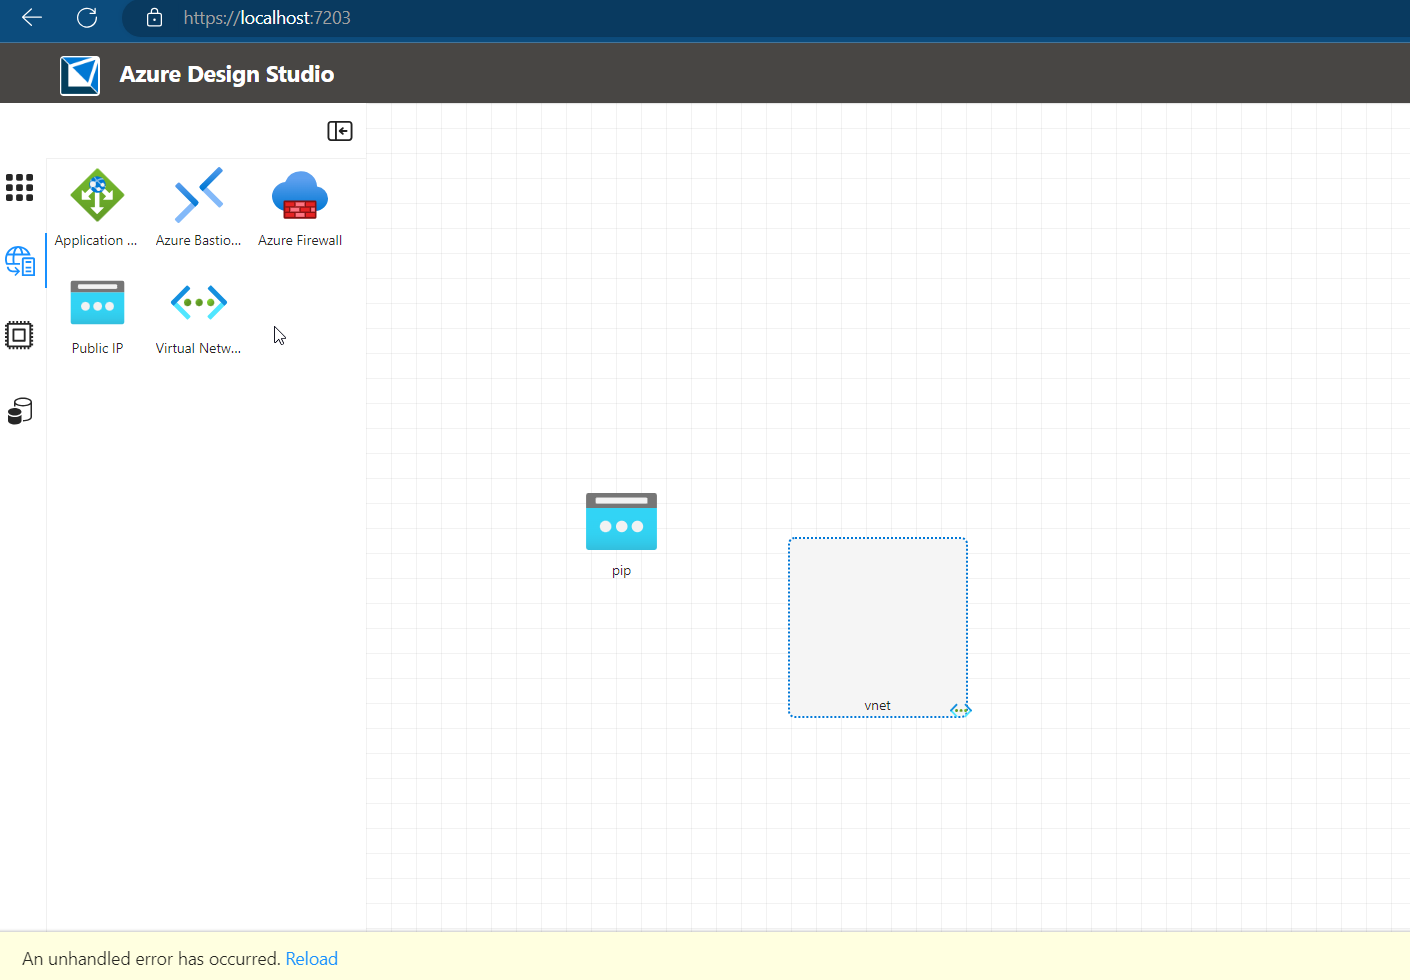Click the padlock icon in the address bar

pyautogui.click(x=154, y=17)
